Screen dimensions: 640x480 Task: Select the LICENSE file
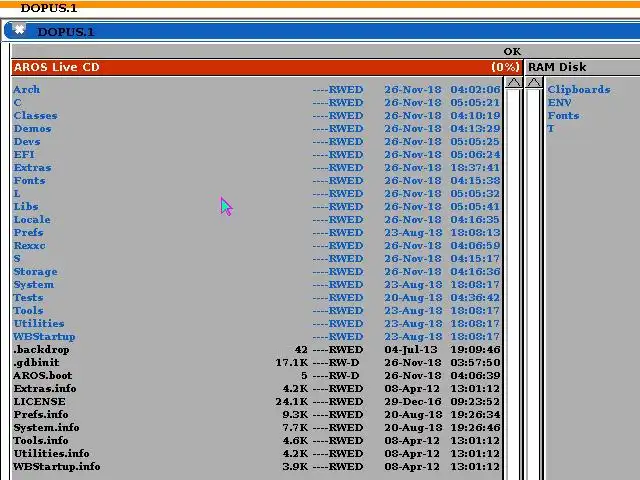pyautogui.click(x=257, y=402)
